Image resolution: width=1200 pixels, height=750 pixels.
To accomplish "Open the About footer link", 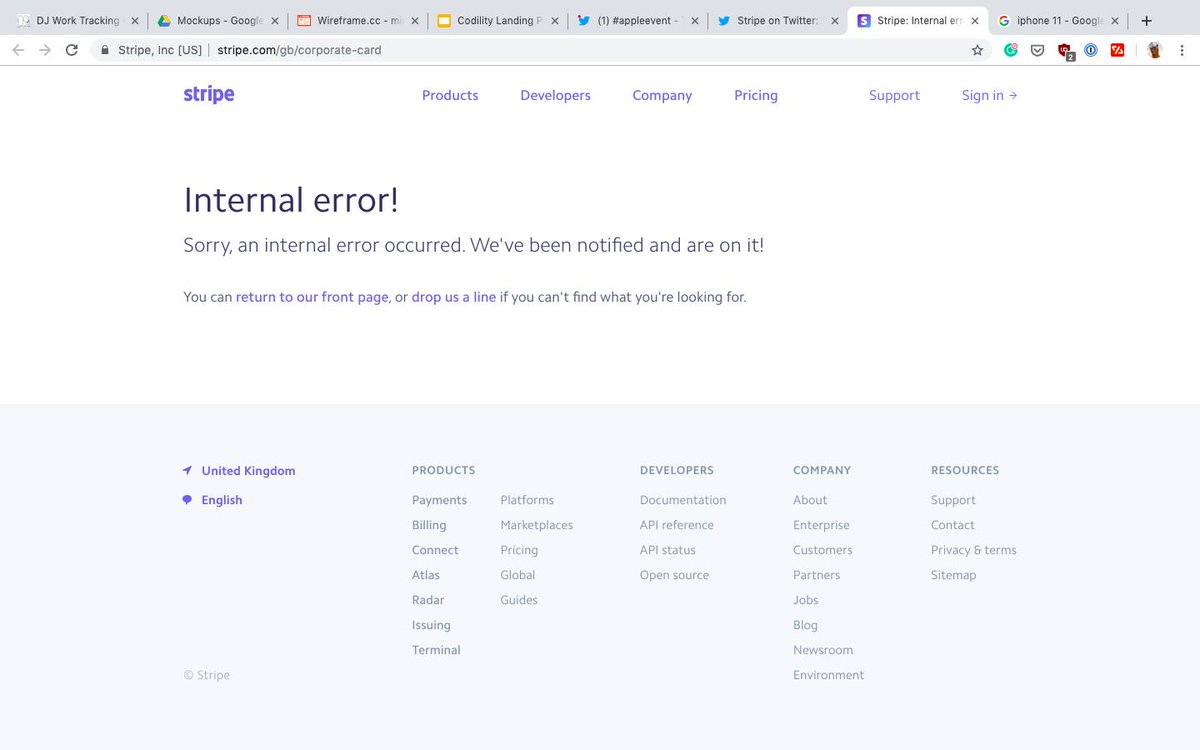I will [810, 500].
